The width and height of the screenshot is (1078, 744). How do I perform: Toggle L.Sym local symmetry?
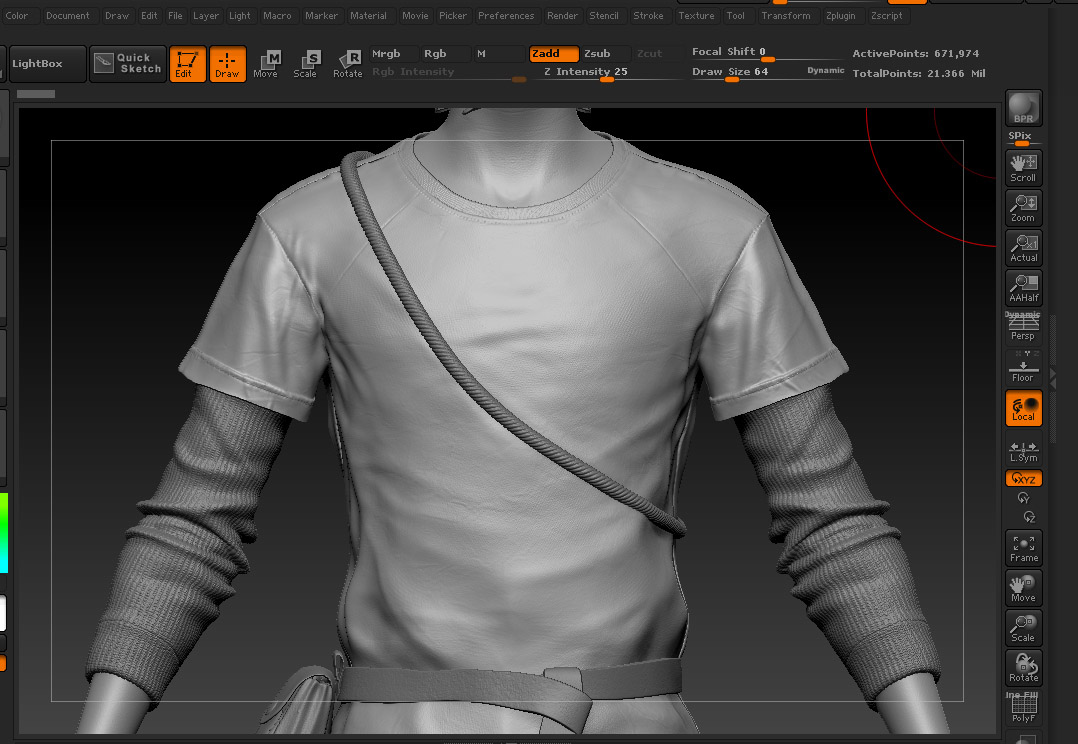click(x=1023, y=449)
